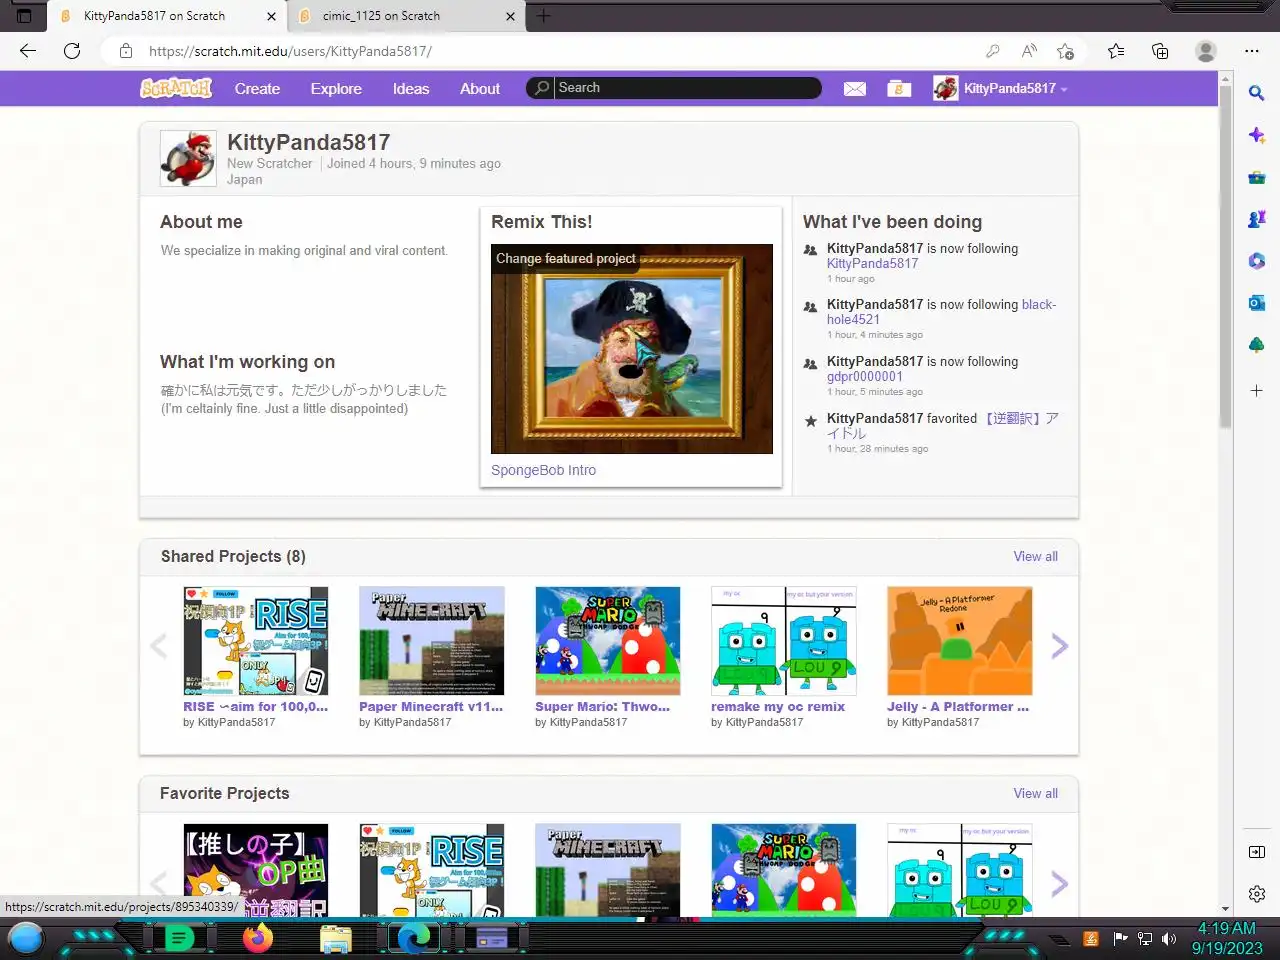Open the Create menu item

[257, 89]
